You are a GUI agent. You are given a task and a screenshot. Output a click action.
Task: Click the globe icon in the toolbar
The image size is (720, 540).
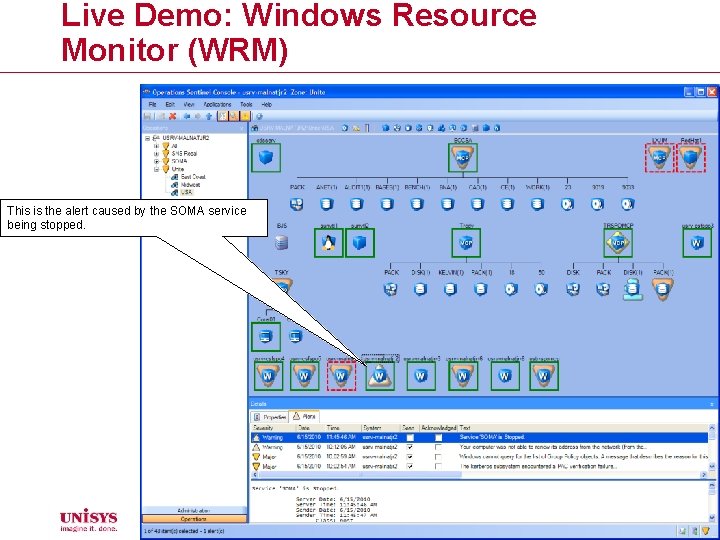[259, 116]
